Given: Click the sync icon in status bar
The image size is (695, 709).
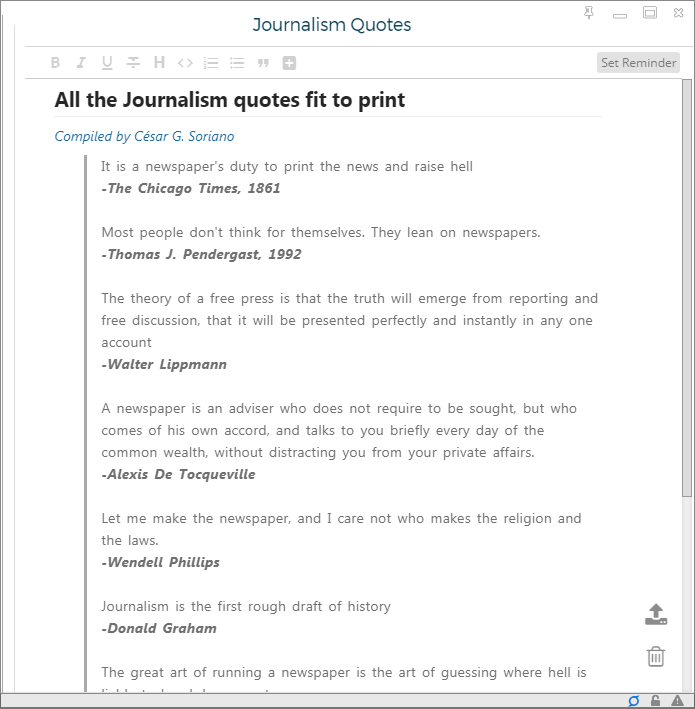Looking at the screenshot, I should click(634, 701).
